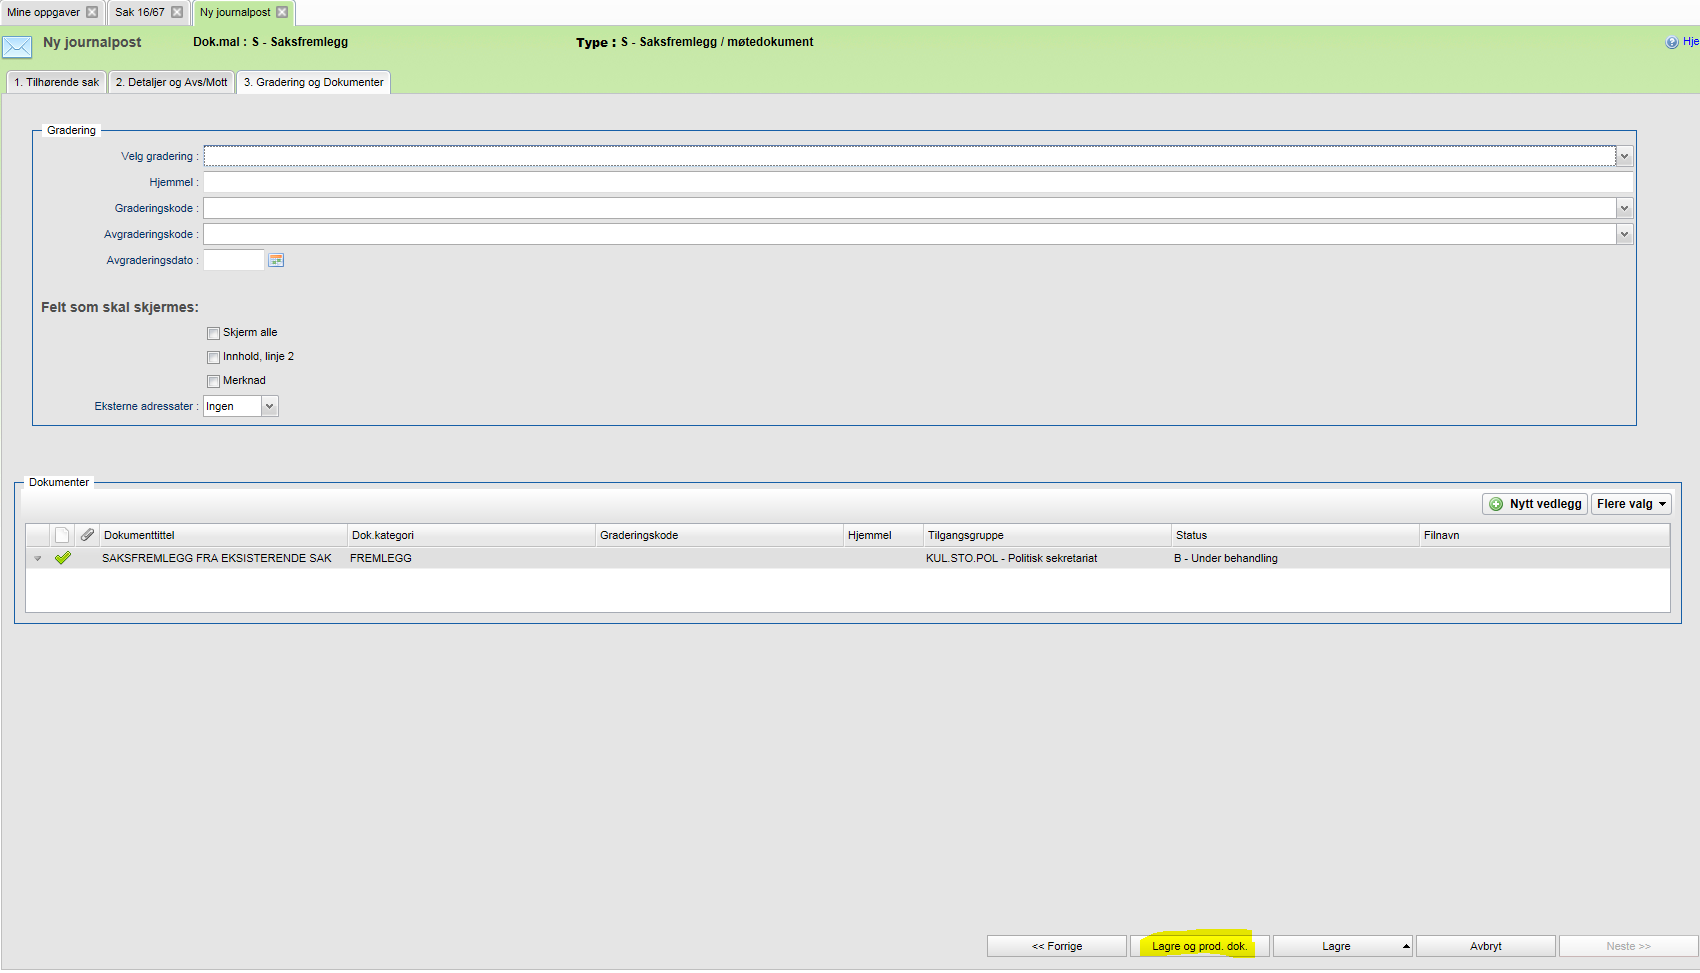This screenshot has height=973, width=1700.
Task: Click the document icon column header
Action: pyautogui.click(x=62, y=535)
